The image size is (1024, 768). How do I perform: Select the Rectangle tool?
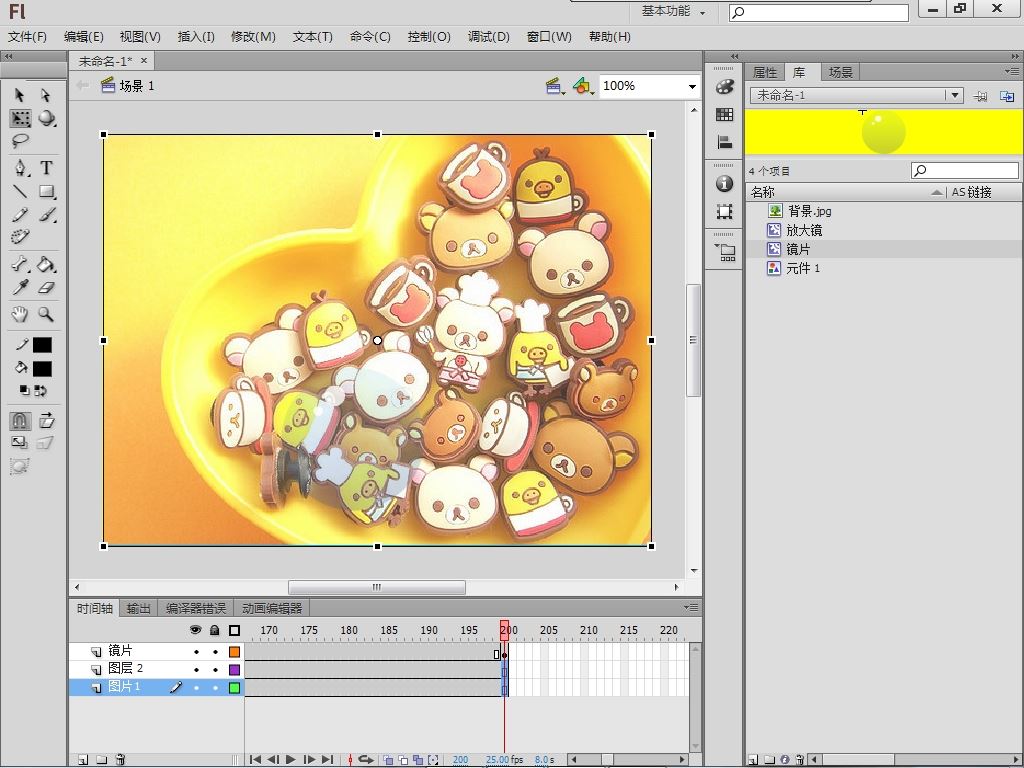tap(46, 191)
